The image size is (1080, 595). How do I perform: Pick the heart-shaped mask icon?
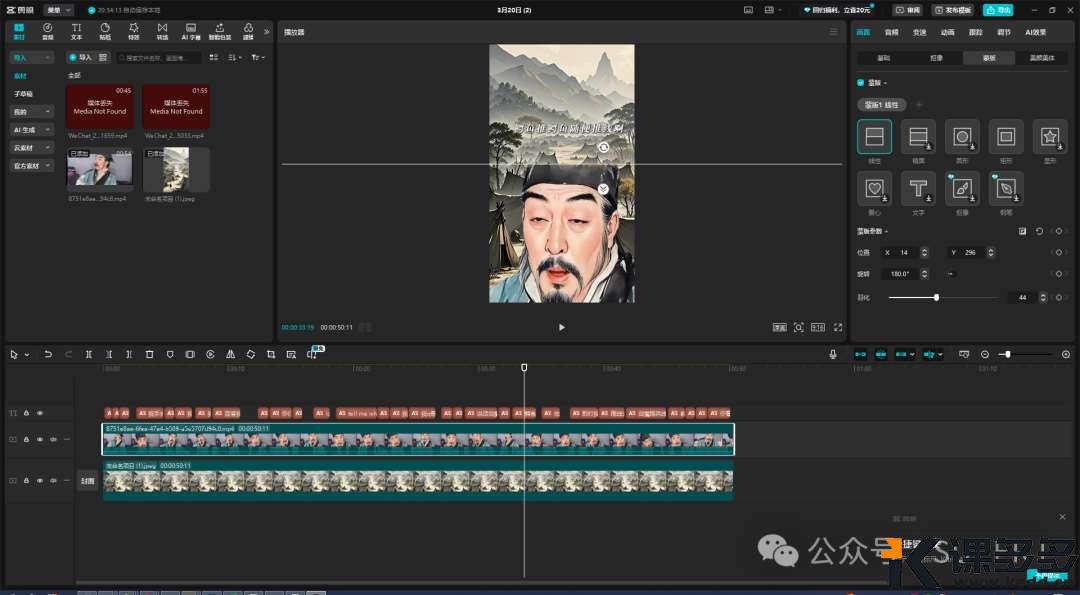tap(874, 188)
